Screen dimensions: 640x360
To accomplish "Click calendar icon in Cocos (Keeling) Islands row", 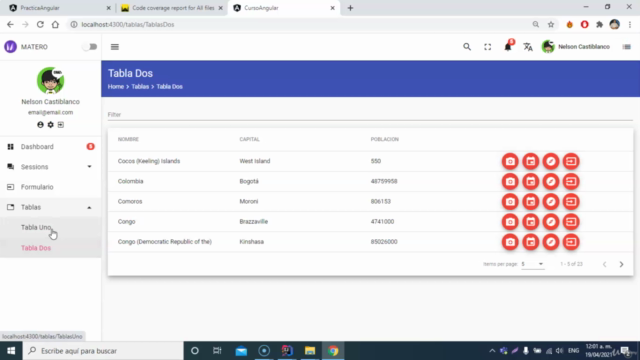I will click(531, 161).
